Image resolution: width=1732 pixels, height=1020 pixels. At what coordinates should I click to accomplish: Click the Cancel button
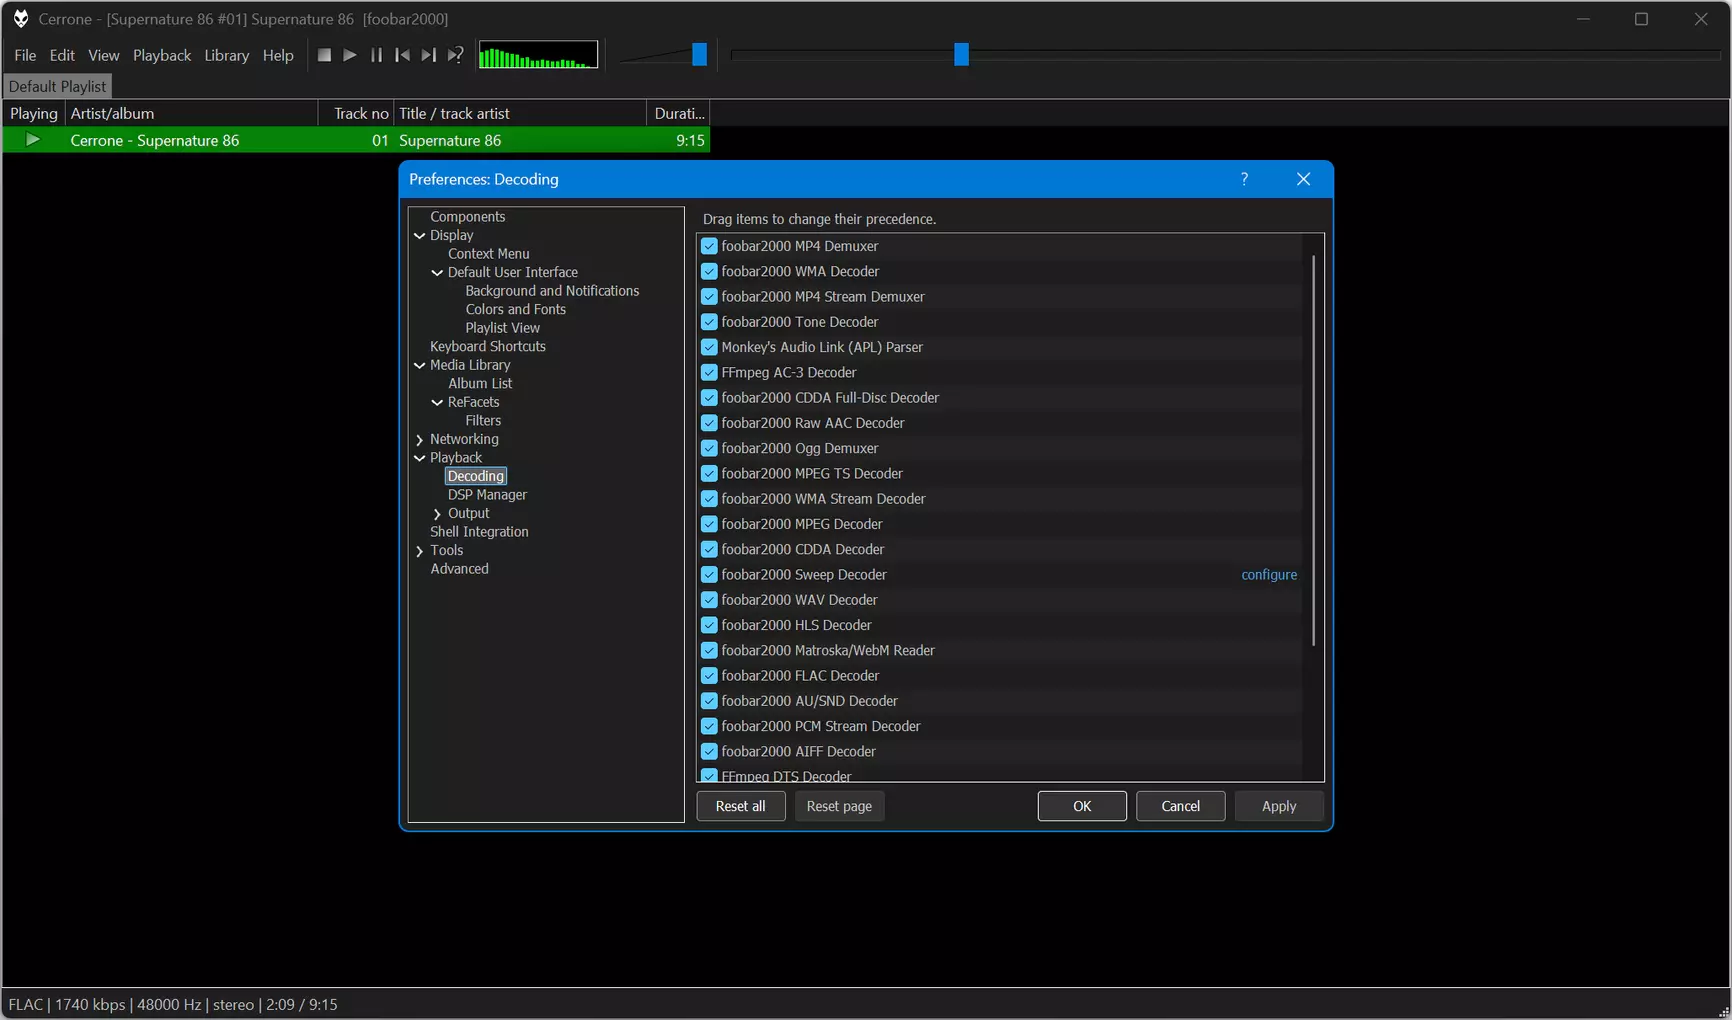click(1180, 806)
